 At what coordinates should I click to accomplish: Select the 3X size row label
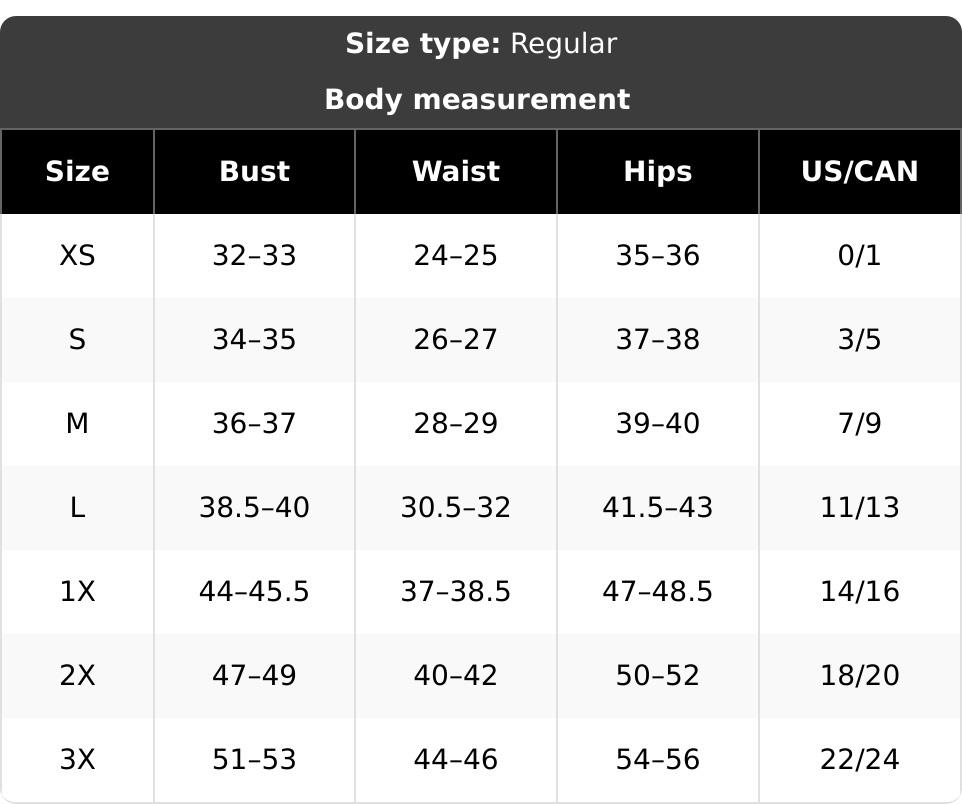tap(77, 760)
